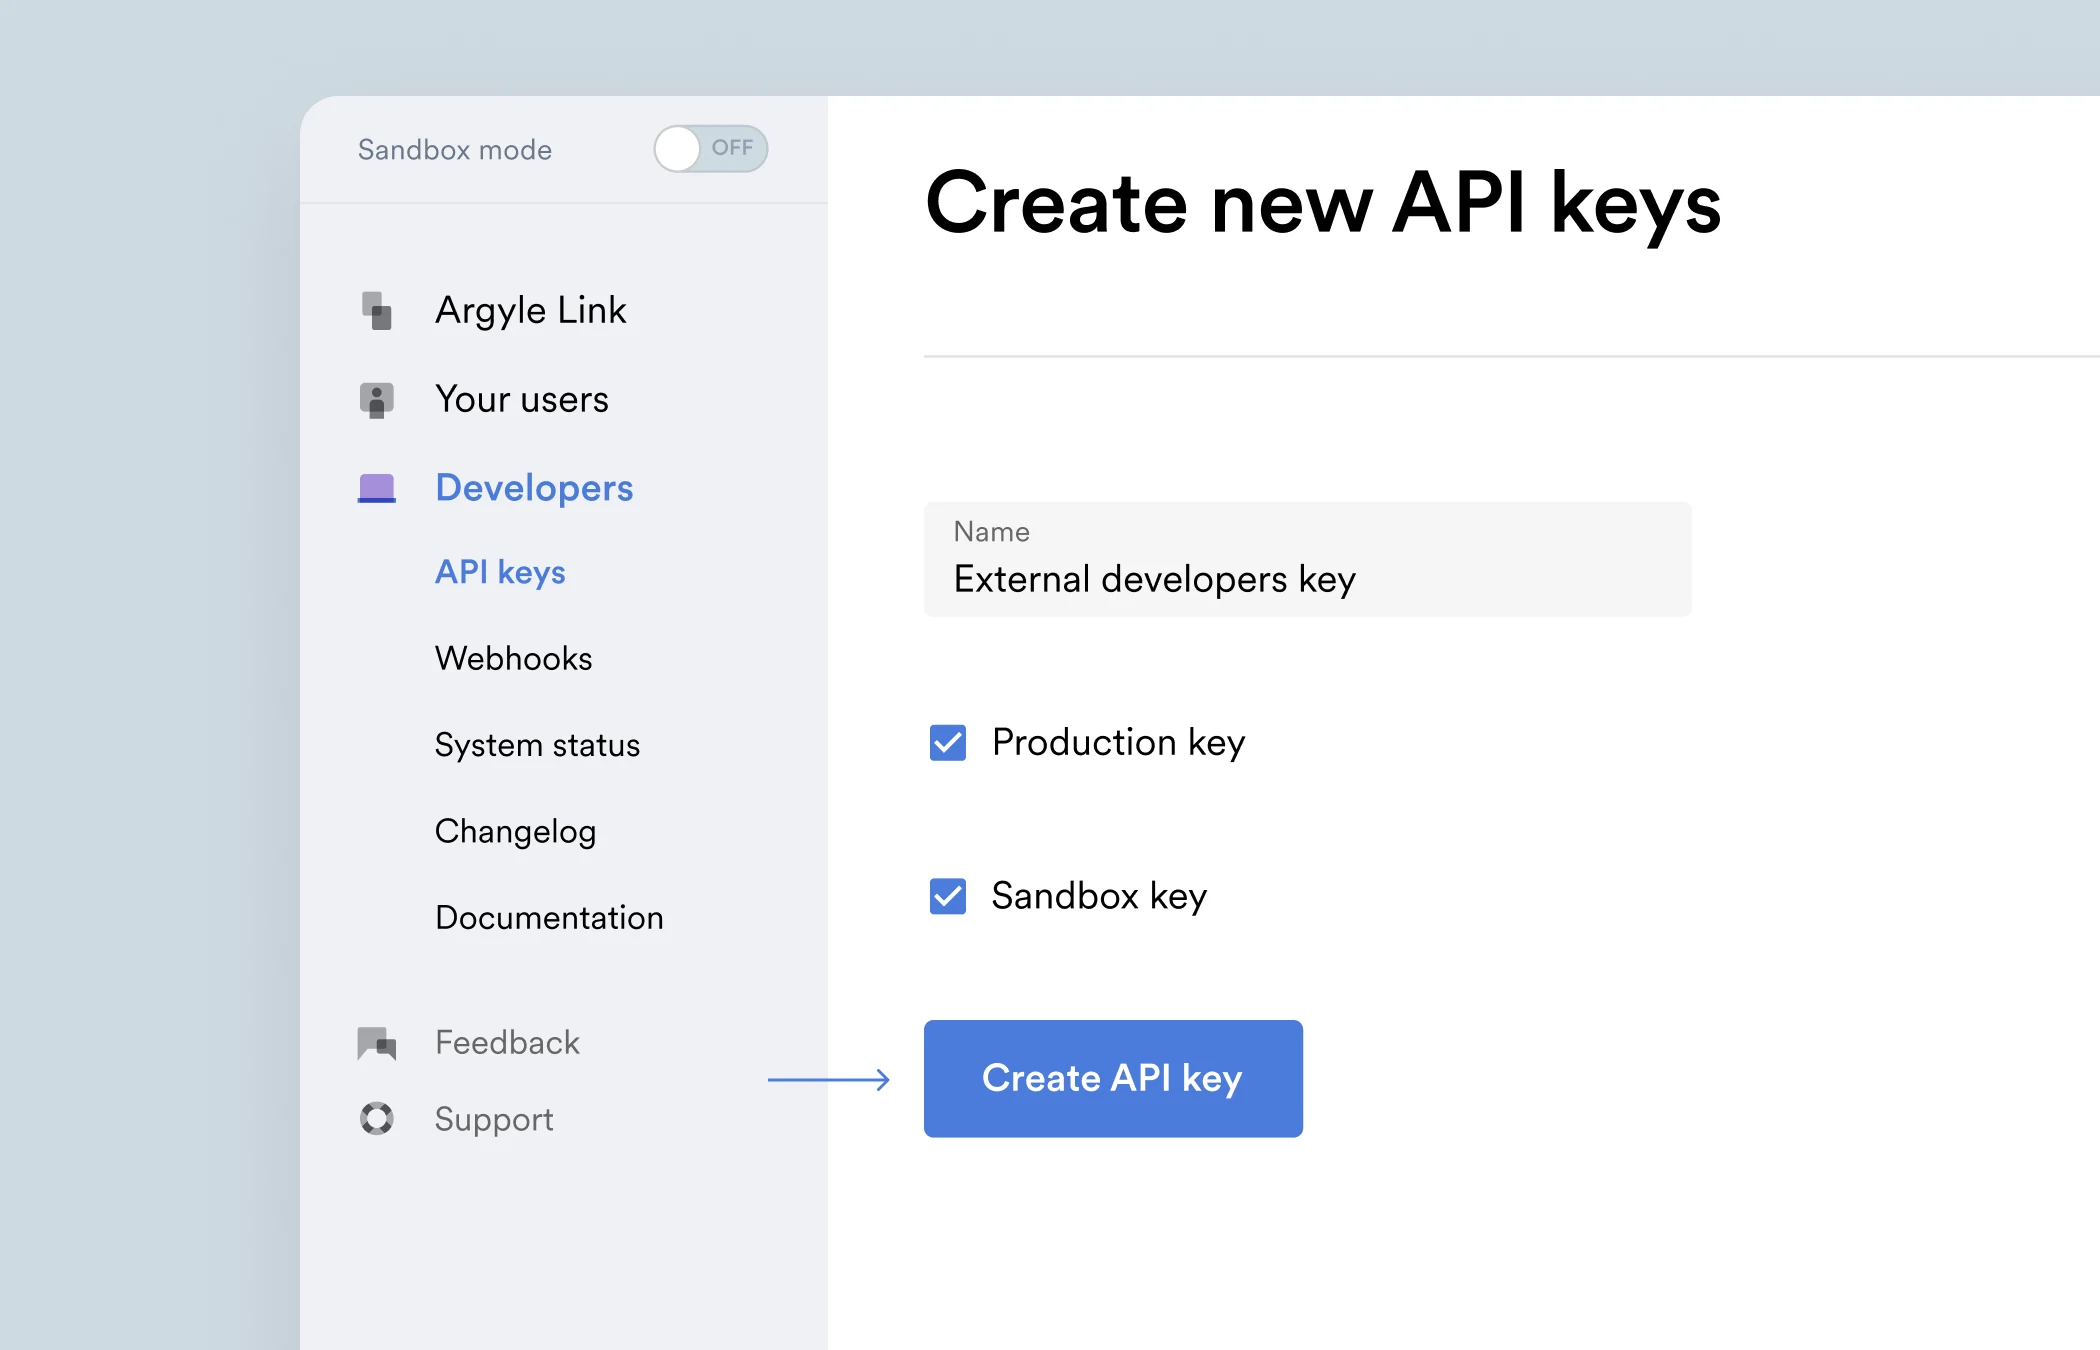
Task: Open the Documentation link
Action: 549,918
